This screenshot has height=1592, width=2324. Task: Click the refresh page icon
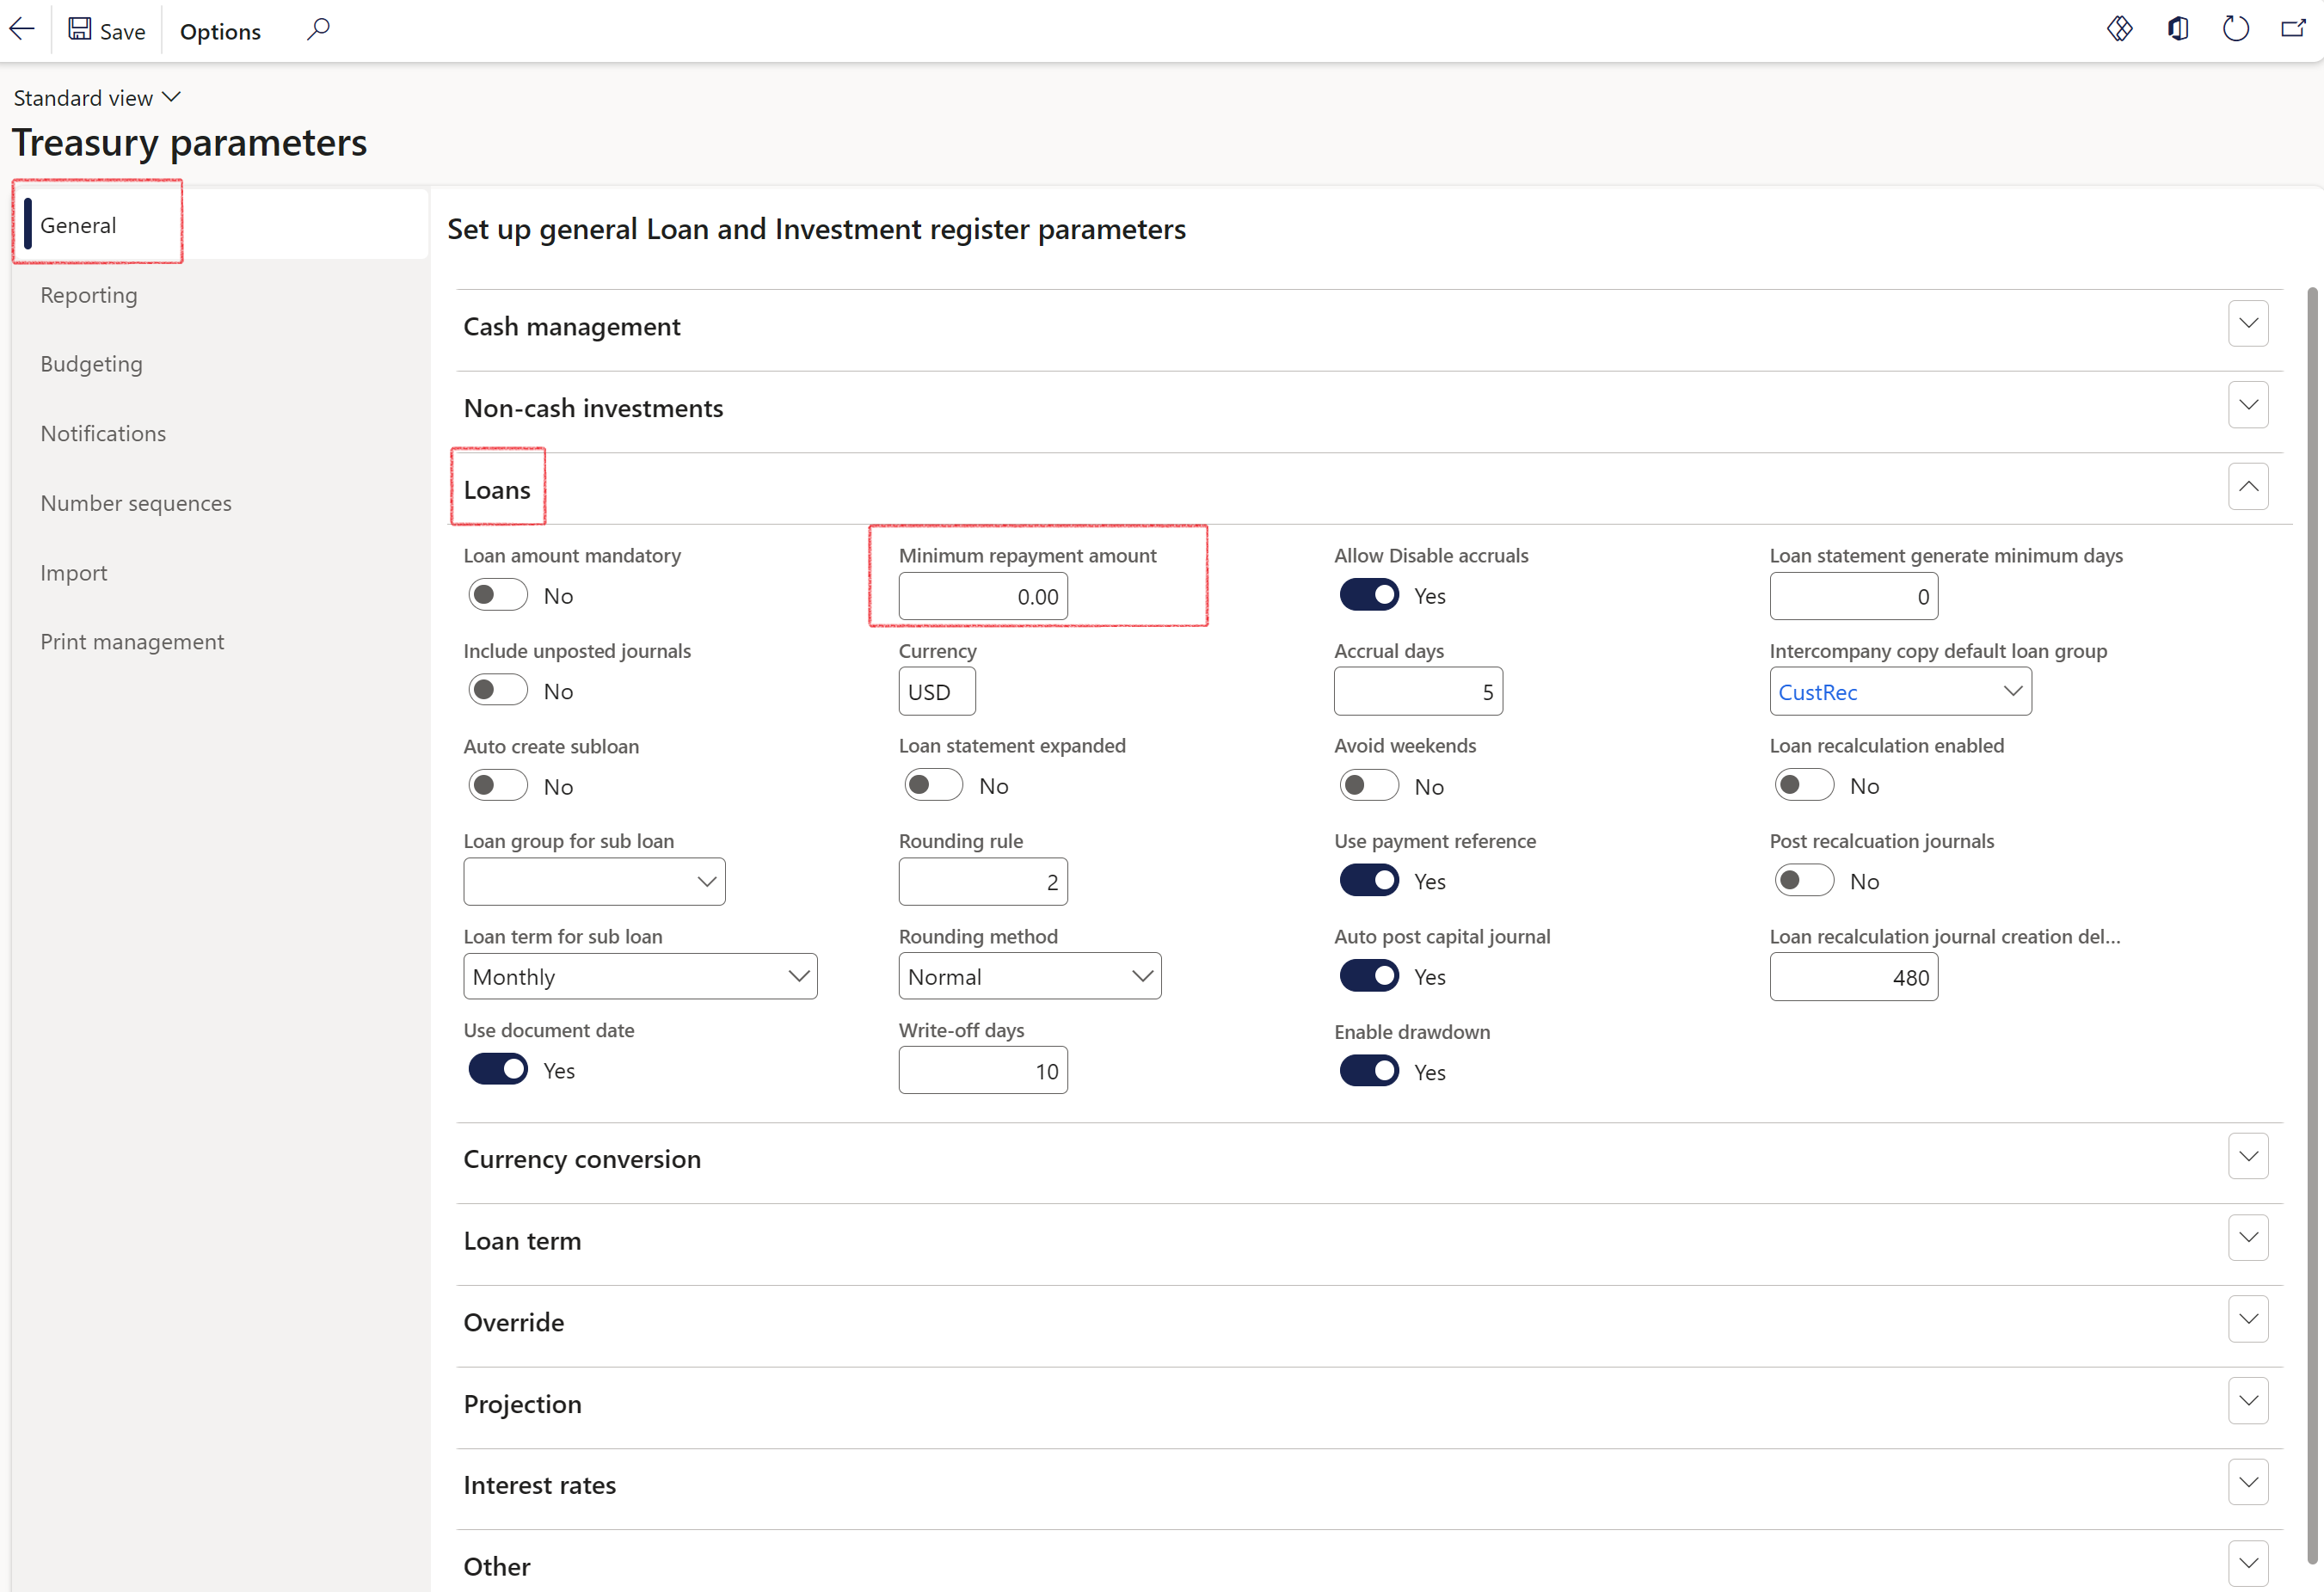point(2235,29)
